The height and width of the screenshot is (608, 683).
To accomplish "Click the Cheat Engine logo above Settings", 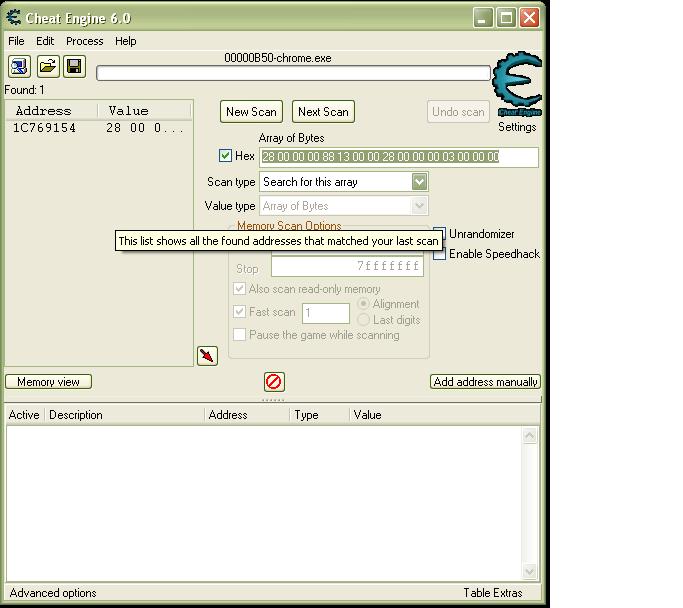I will point(517,83).
